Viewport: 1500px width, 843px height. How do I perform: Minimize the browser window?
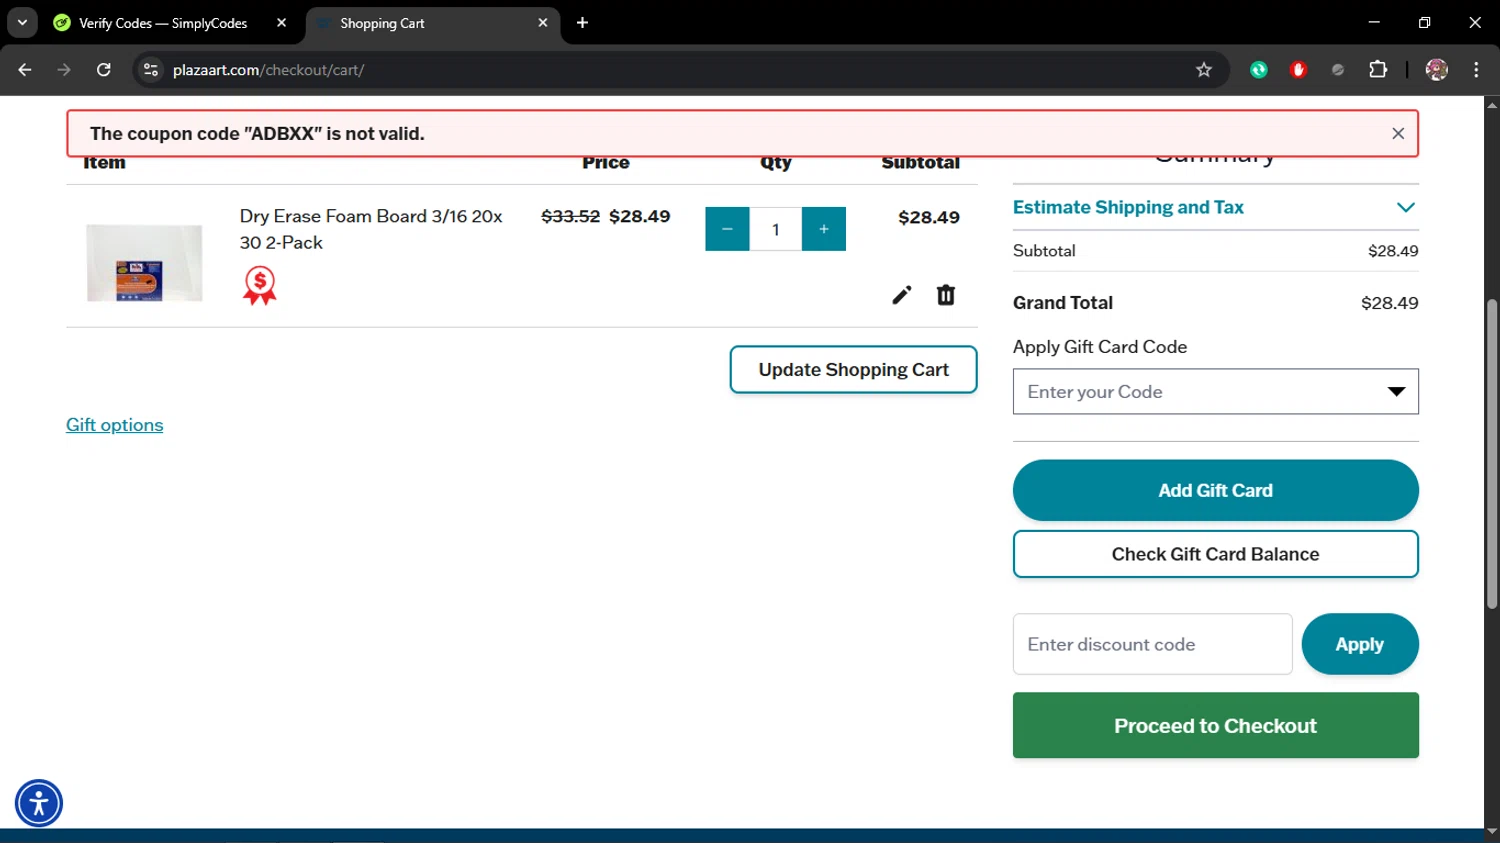1374,23
